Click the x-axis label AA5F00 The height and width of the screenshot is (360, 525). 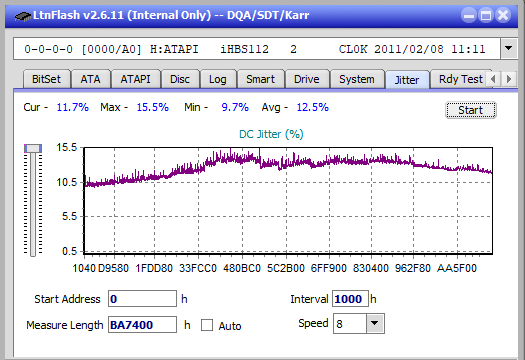[x=457, y=268]
